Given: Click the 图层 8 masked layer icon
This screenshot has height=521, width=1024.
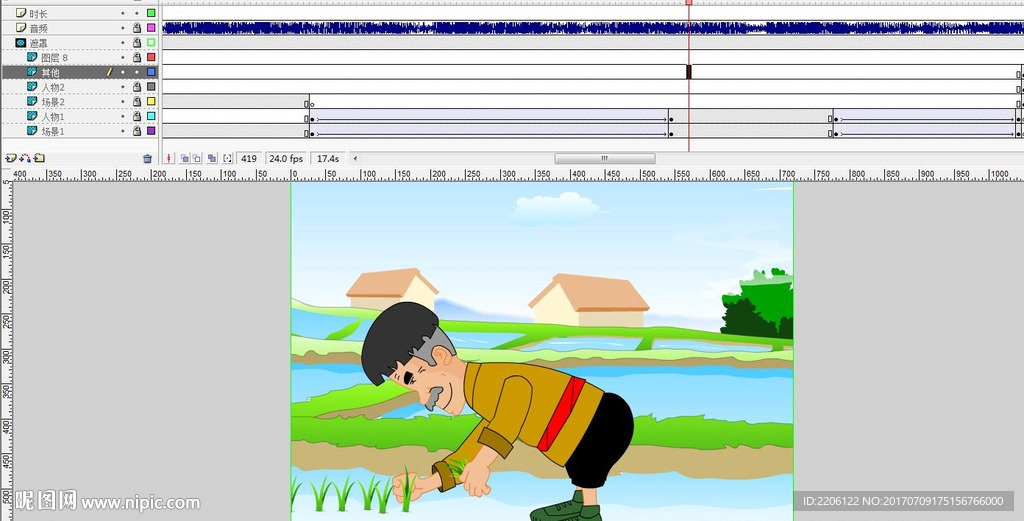Looking at the screenshot, I should pyautogui.click(x=32, y=57).
